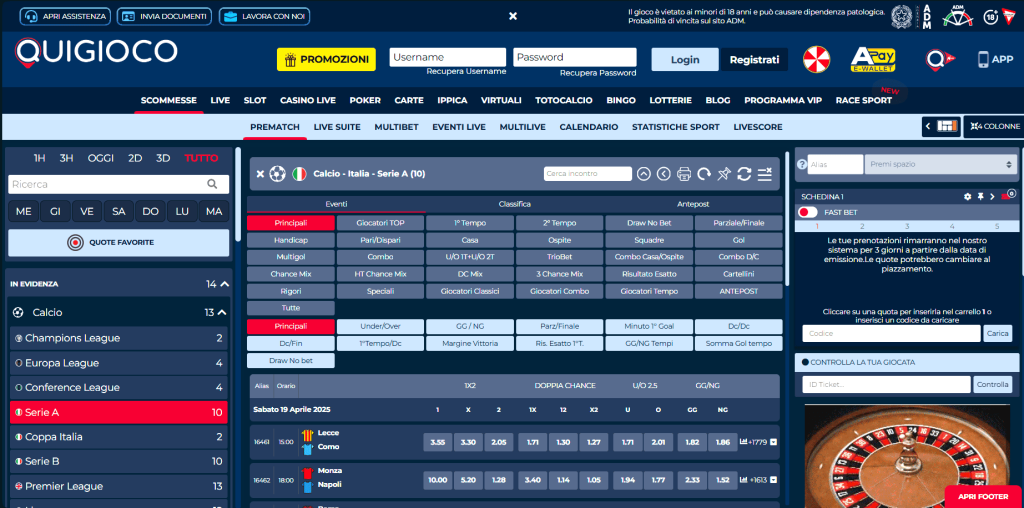Toggle the DO day filter

click(x=150, y=212)
